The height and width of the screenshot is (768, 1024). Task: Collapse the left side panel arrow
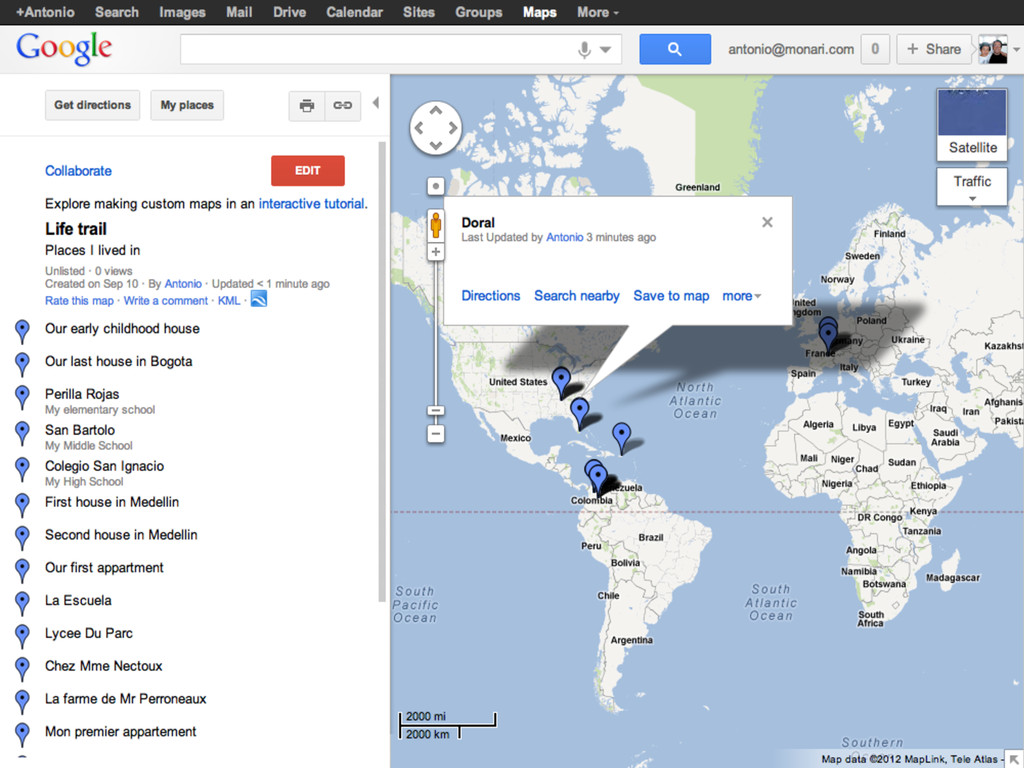click(x=376, y=103)
